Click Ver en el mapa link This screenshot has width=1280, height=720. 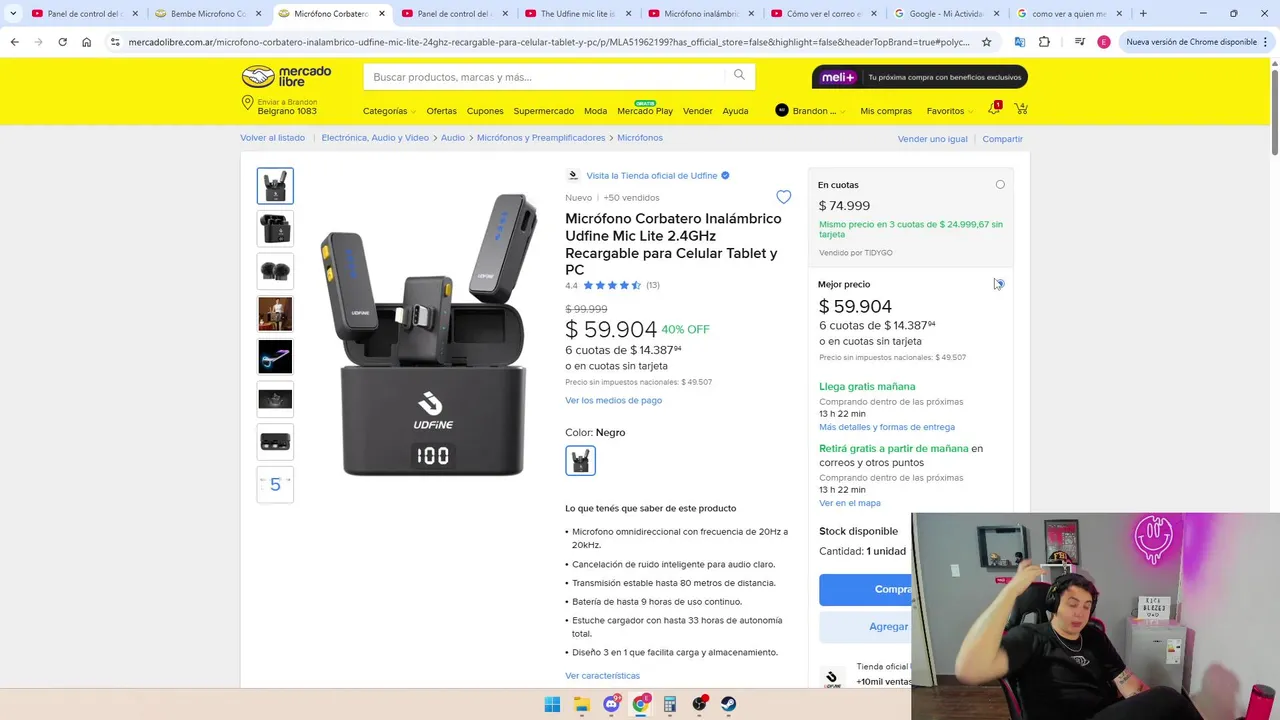click(850, 503)
